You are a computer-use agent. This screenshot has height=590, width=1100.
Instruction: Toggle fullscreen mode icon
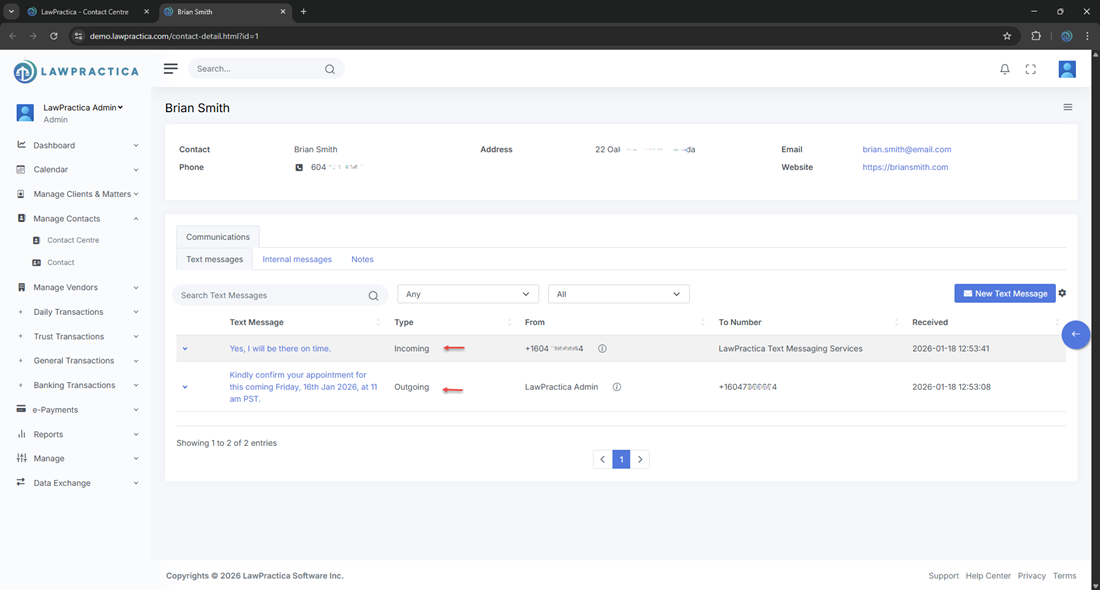coord(1031,69)
